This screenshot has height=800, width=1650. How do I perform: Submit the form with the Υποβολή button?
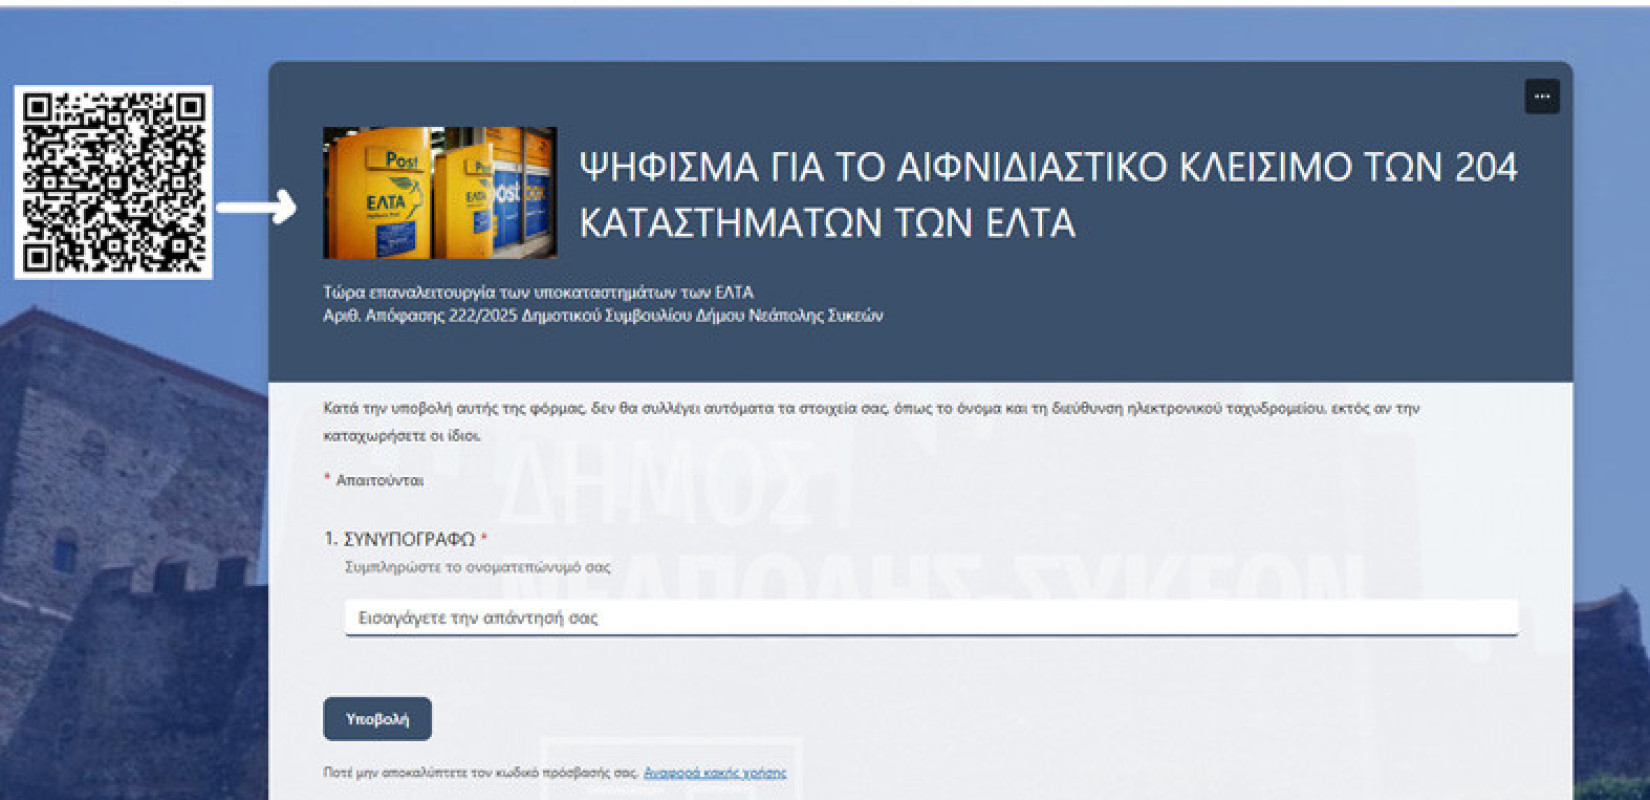click(x=377, y=719)
